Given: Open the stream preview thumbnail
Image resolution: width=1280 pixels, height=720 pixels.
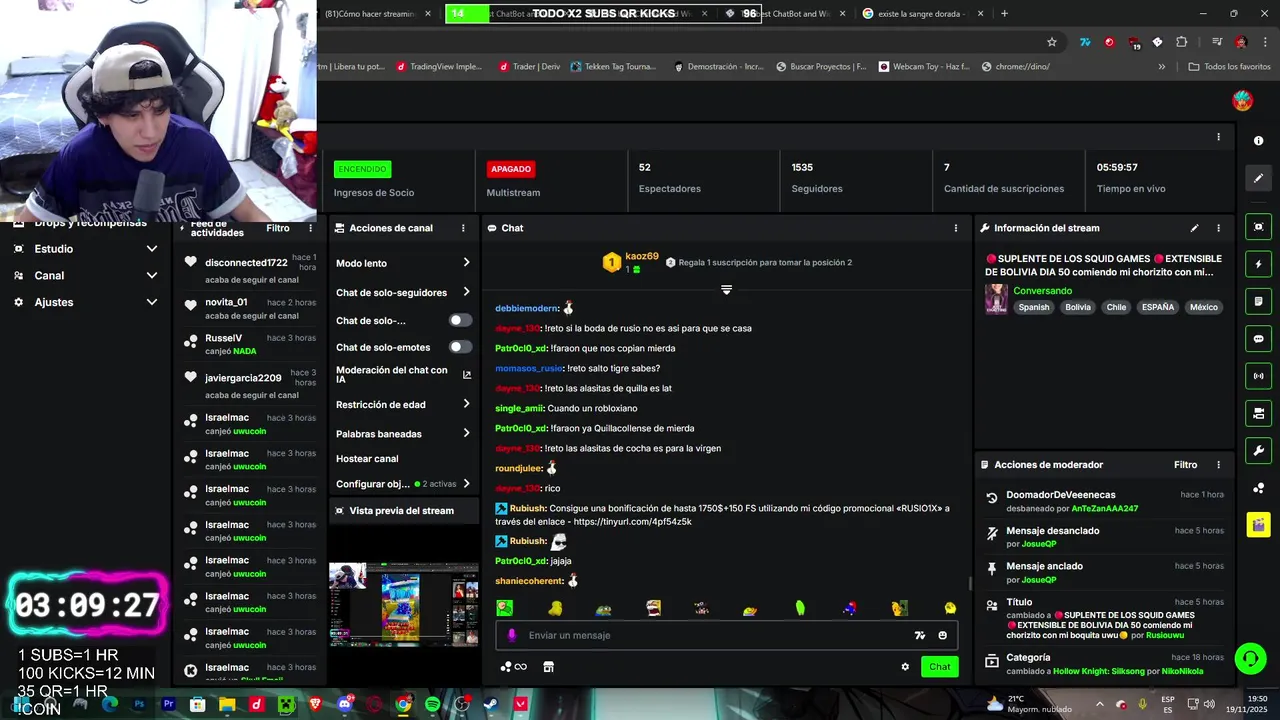Looking at the screenshot, I should pos(404,604).
